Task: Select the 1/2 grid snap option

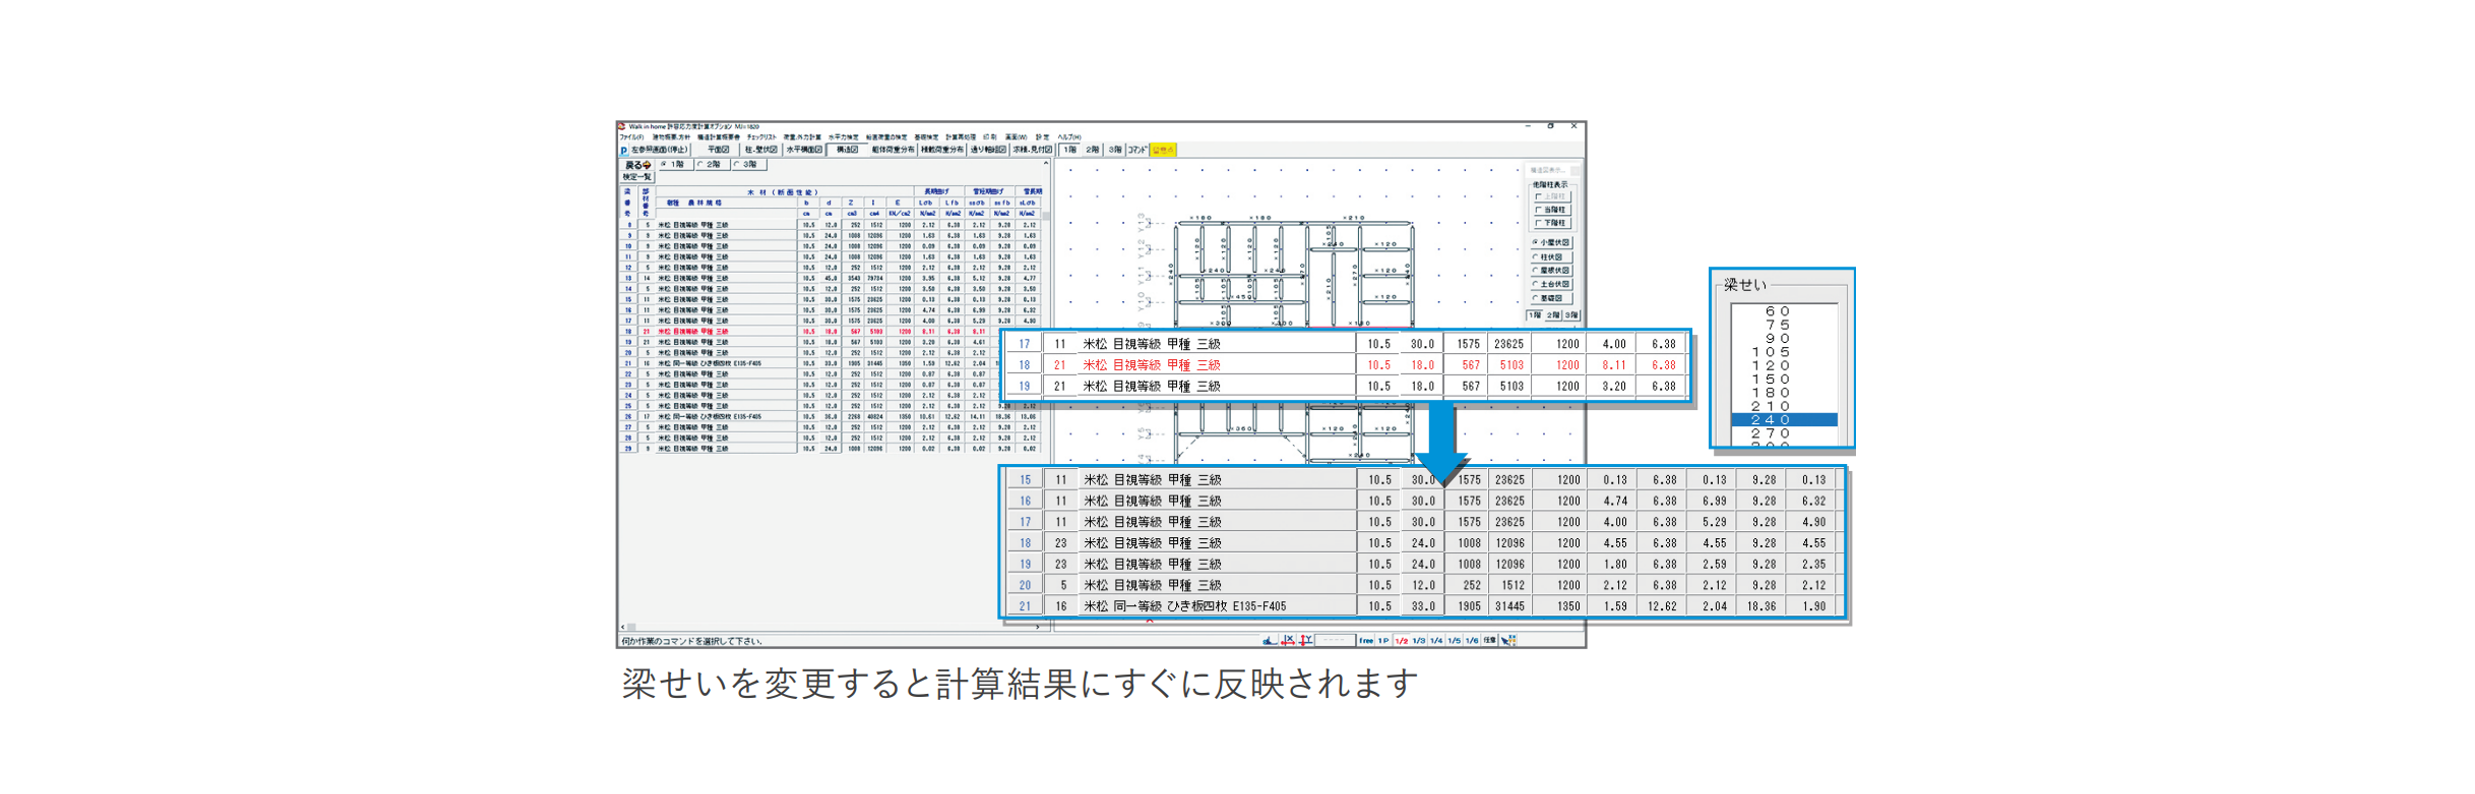Action: pyautogui.click(x=1401, y=640)
